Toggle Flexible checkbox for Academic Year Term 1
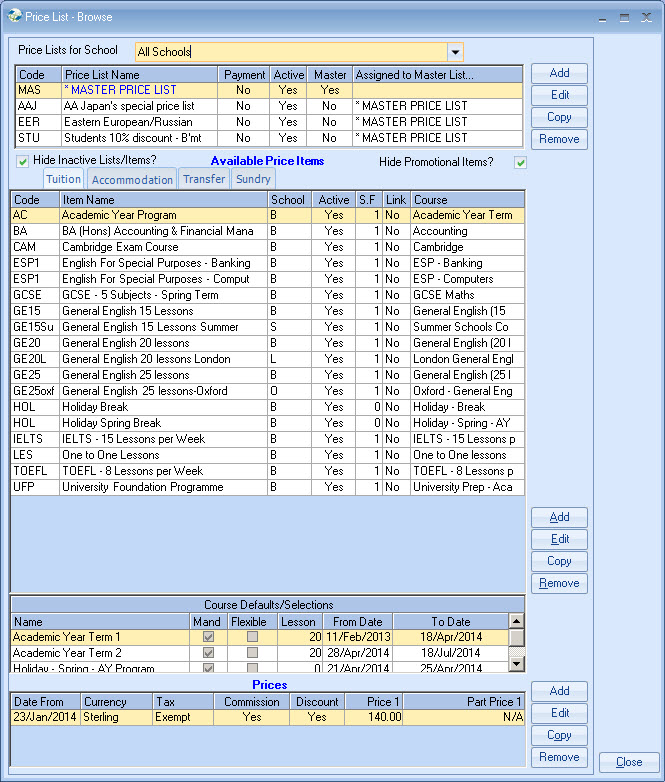The image size is (665, 782). [252, 637]
